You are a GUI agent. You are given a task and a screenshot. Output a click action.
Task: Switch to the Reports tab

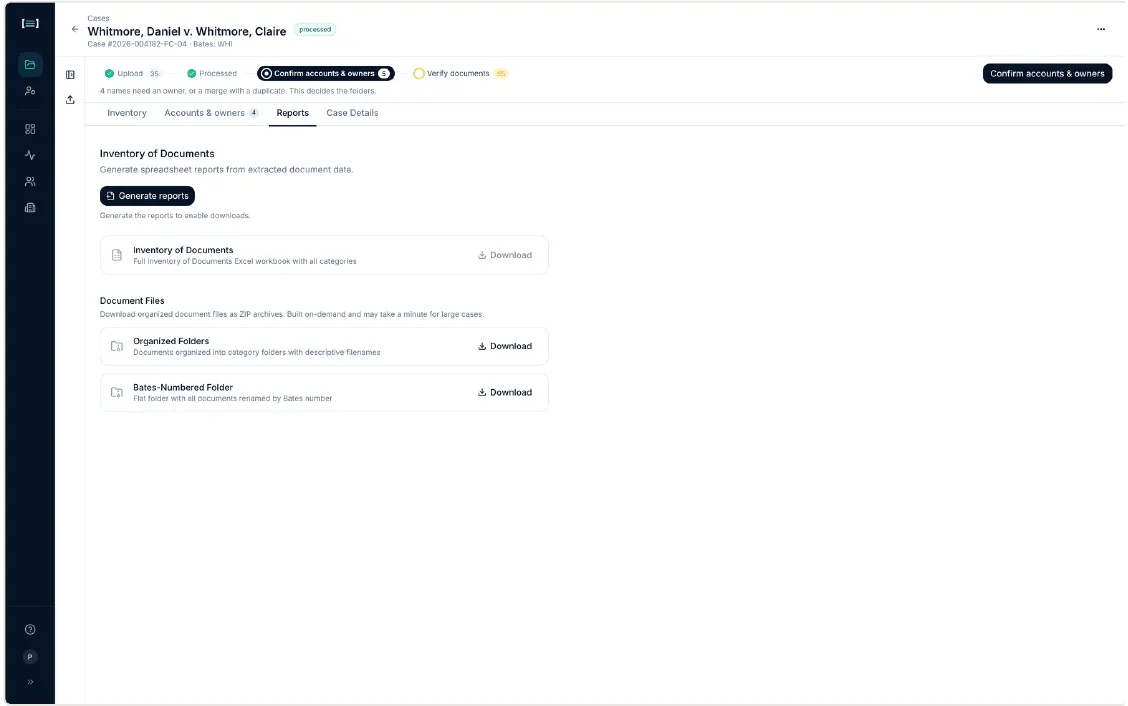[x=292, y=113]
